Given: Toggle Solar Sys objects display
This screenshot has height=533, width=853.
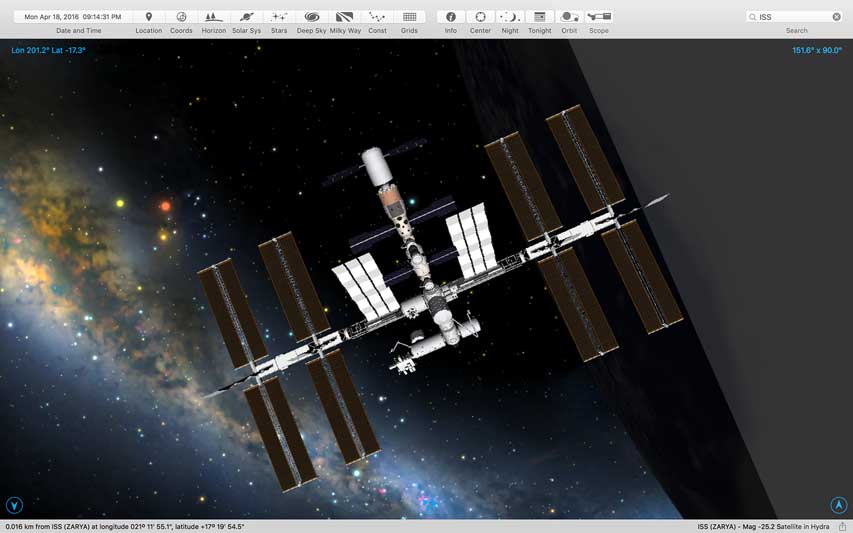Looking at the screenshot, I should click(246, 17).
